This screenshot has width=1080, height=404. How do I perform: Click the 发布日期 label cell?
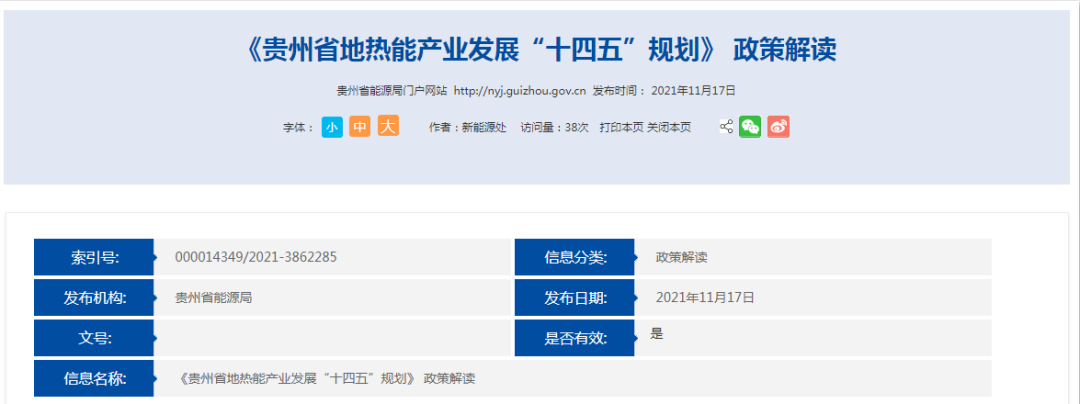click(x=575, y=298)
